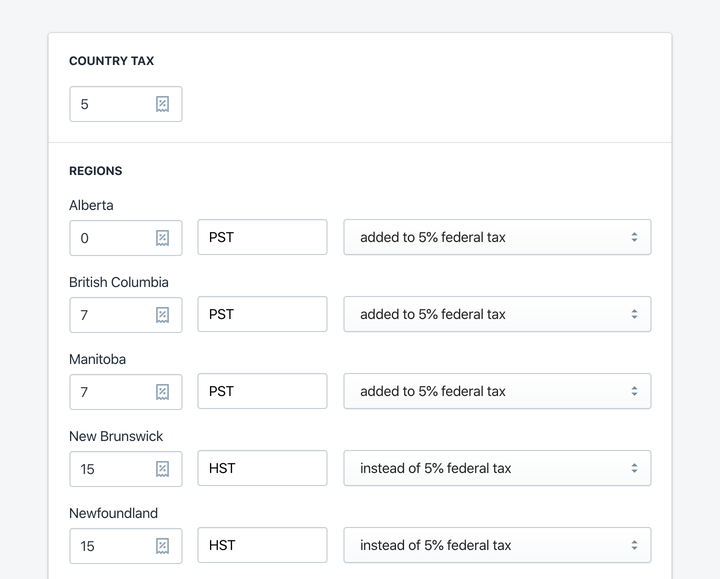Select the Manitoba PST tax name field

[262, 391]
